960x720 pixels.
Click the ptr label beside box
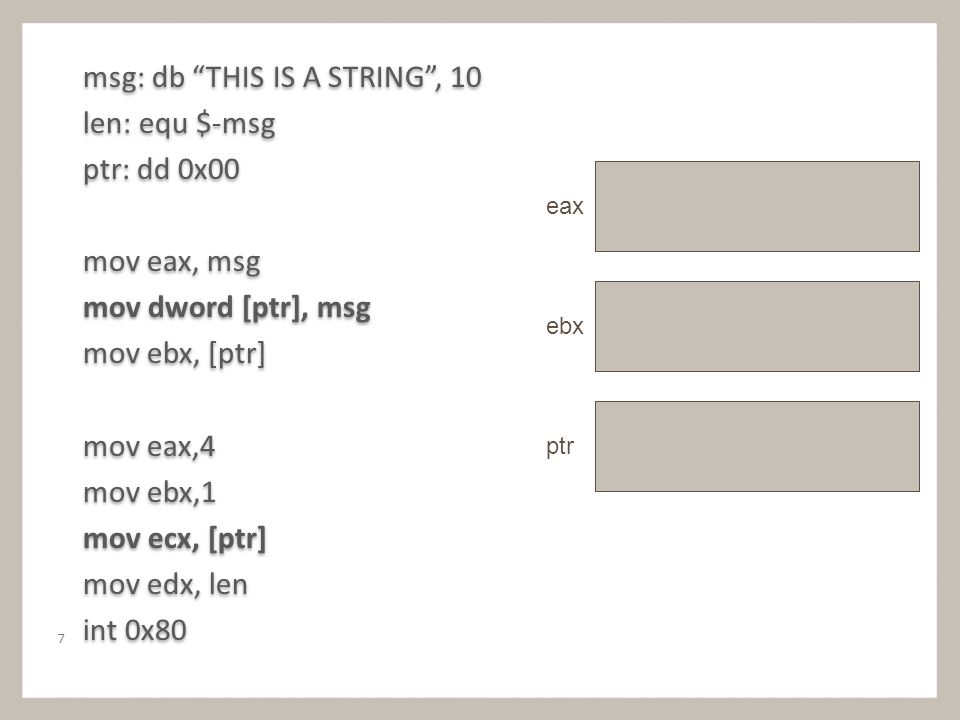point(560,446)
